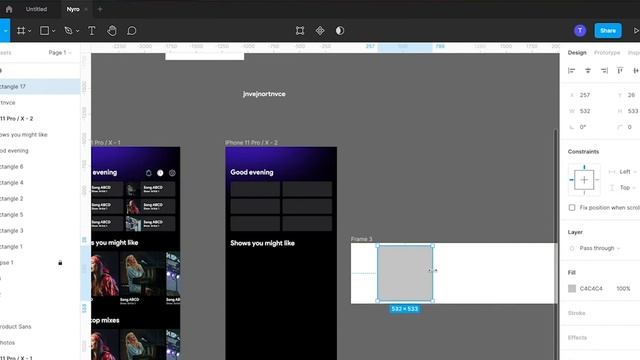Click the Edit object icon
Screen dimensions: 640x360
(x=300, y=31)
